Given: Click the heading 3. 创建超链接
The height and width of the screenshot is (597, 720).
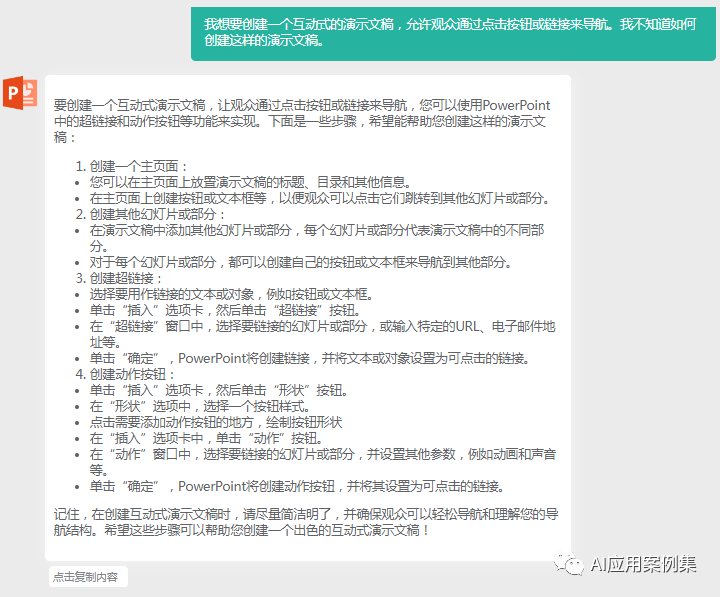Looking at the screenshot, I should (119, 278).
